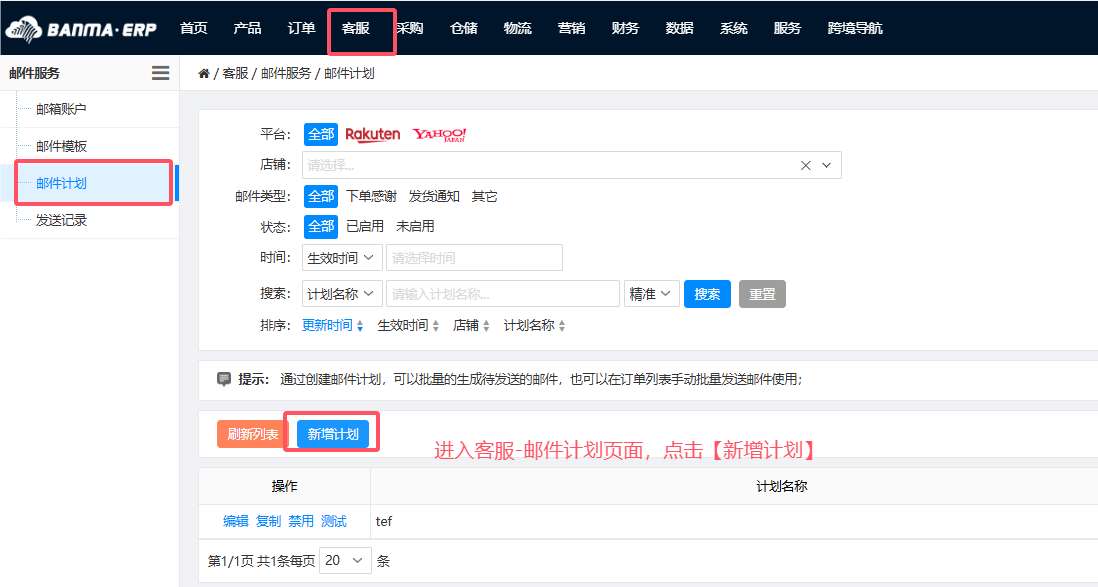Click the BANMA·ERP logo
The image size is (1098, 587).
82,28
